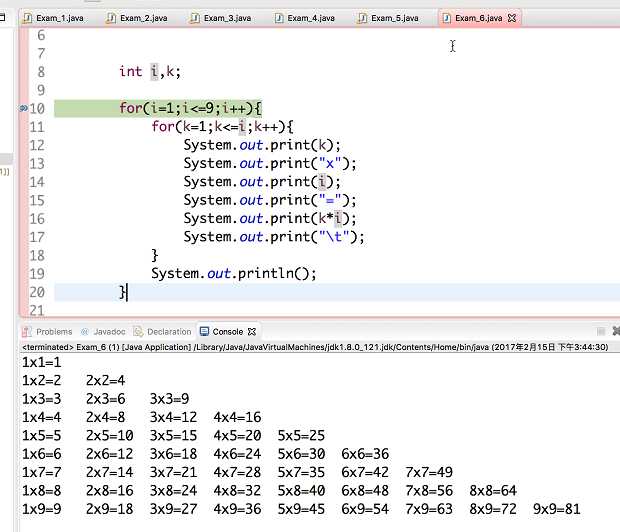Click the 6x6=36 console output
Viewport: 620px width, 532px height.
pyautogui.click(x=365, y=454)
